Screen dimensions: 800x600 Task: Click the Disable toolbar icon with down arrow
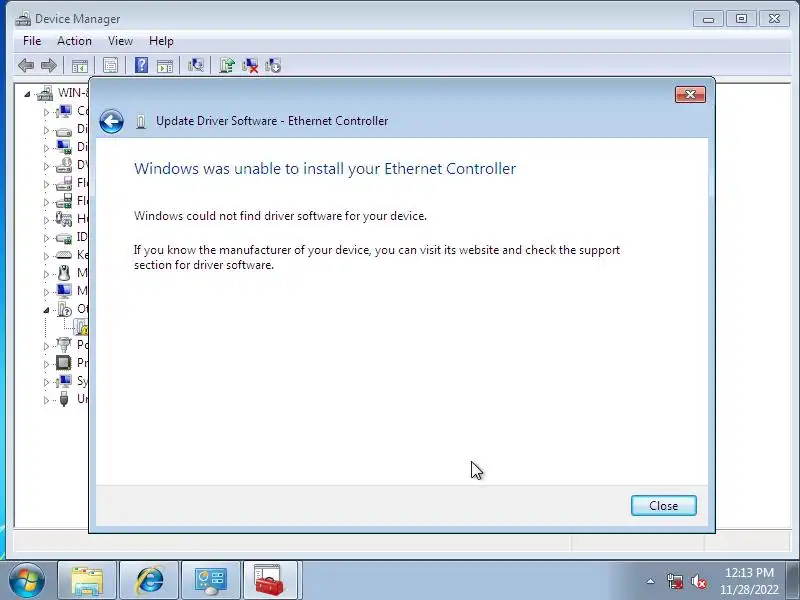pos(273,65)
